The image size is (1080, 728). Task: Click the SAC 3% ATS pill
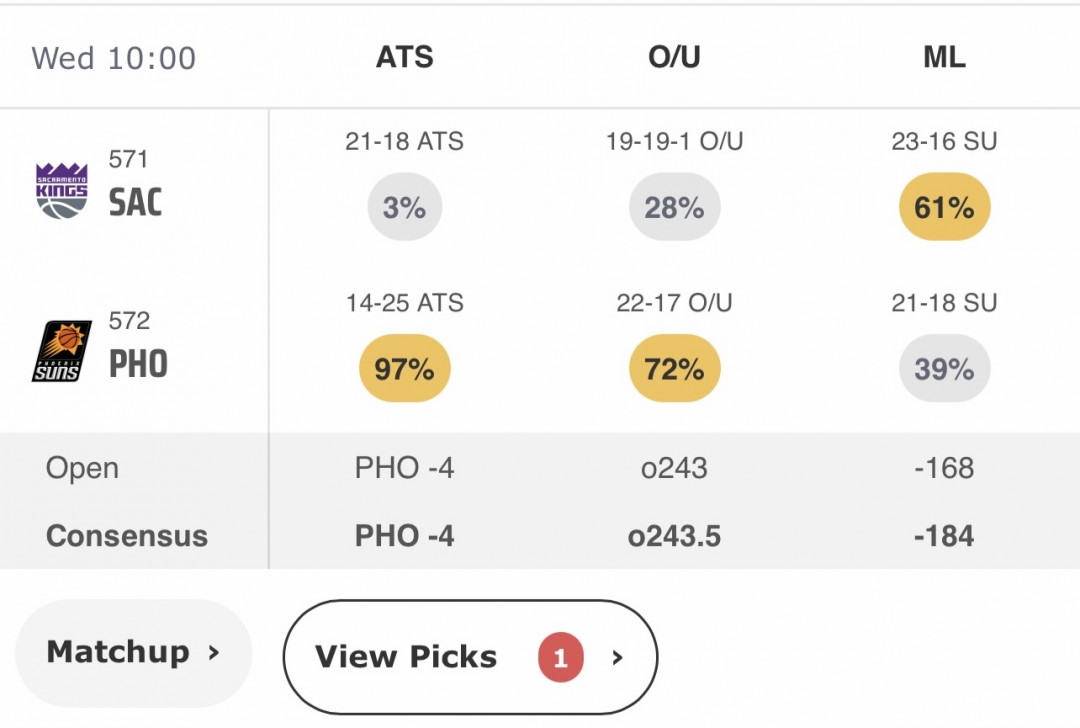click(x=404, y=207)
